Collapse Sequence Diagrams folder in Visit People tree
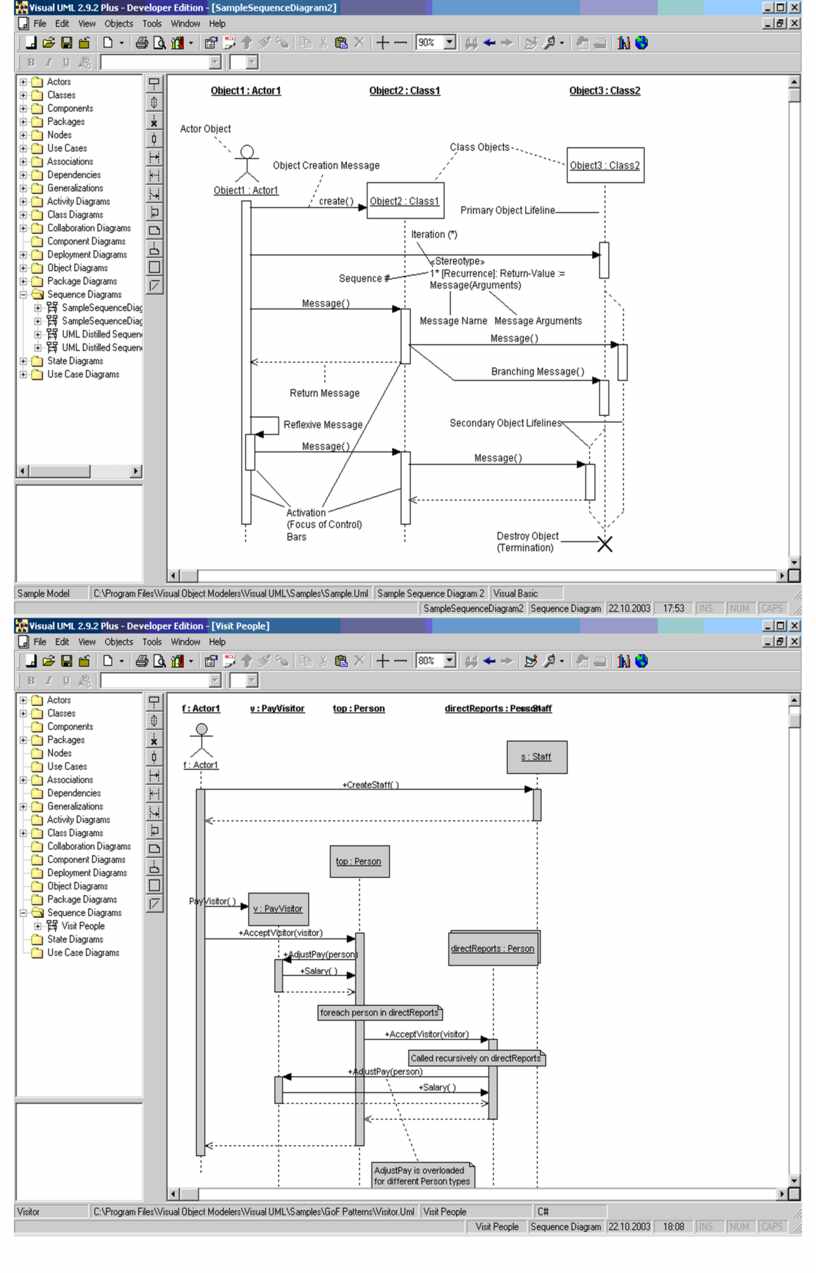The width and height of the screenshot is (816, 1273). click(23, 913)
